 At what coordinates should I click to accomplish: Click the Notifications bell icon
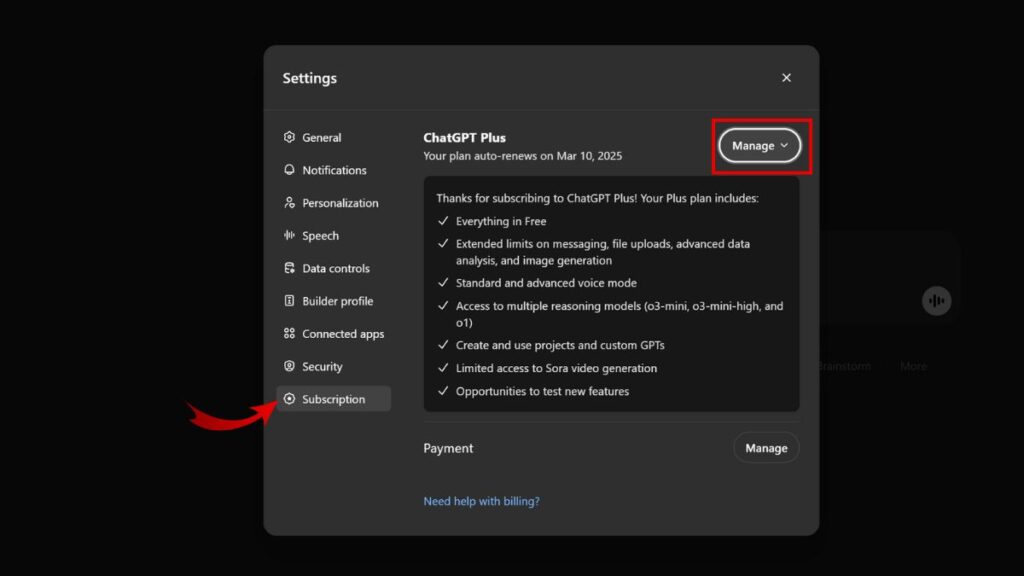coord(289,170)
